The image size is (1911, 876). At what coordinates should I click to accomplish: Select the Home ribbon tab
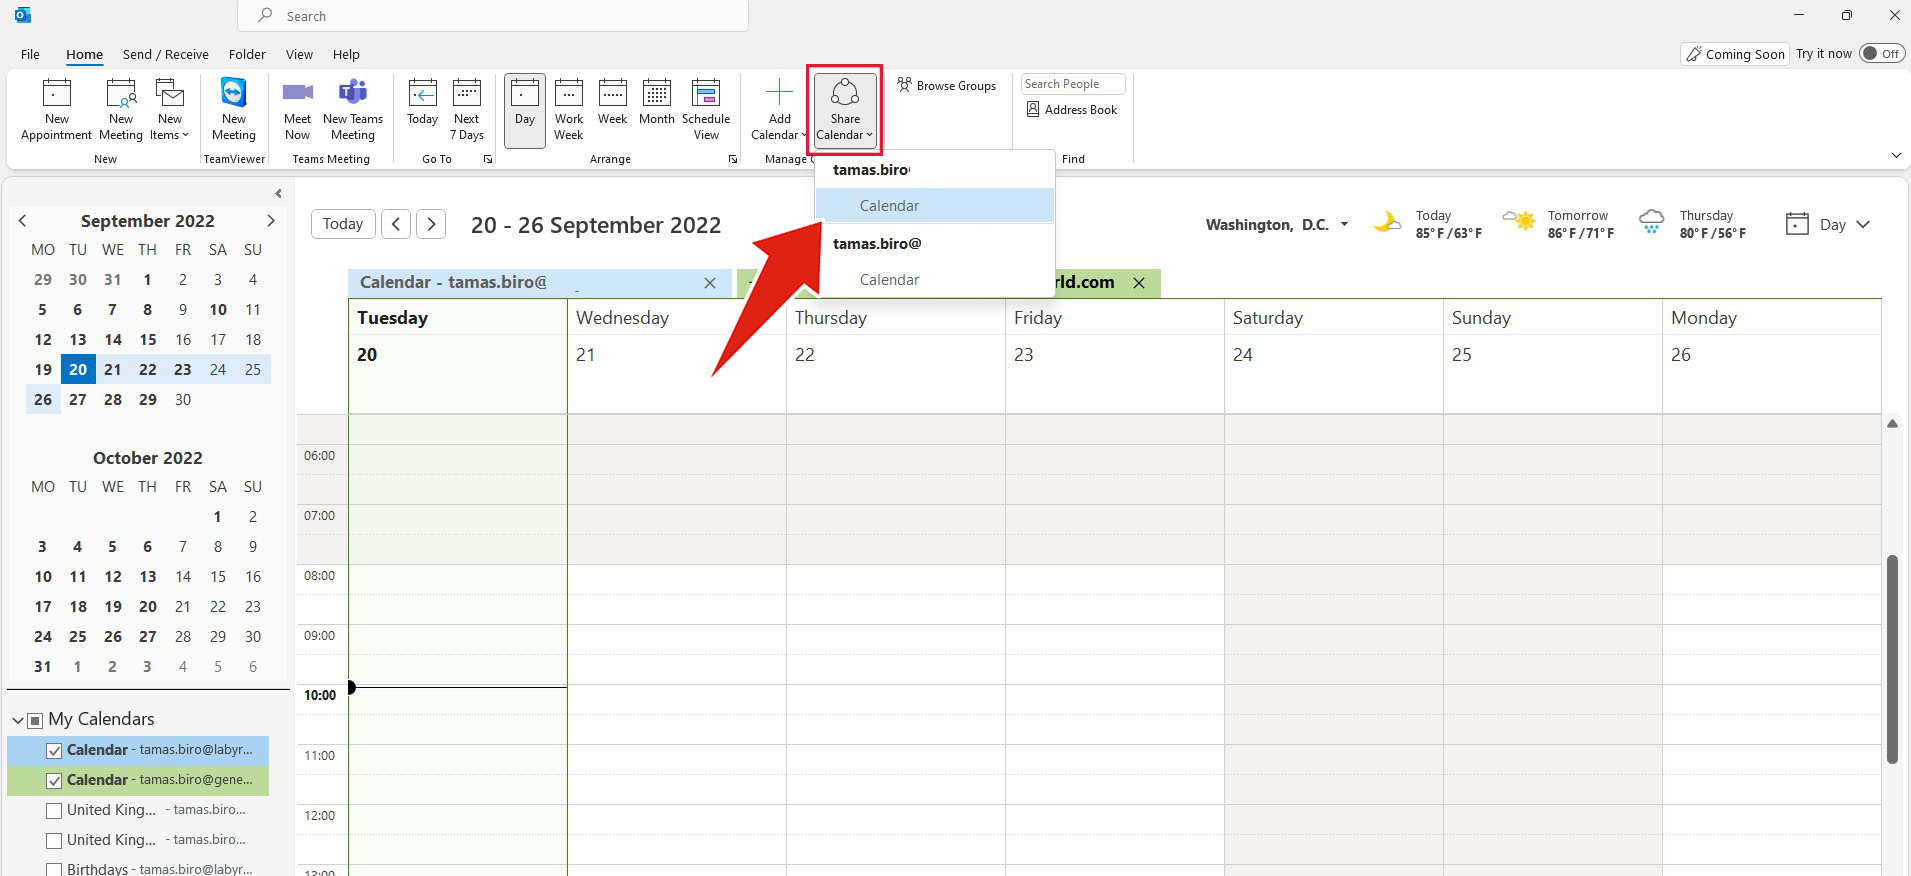85,54
